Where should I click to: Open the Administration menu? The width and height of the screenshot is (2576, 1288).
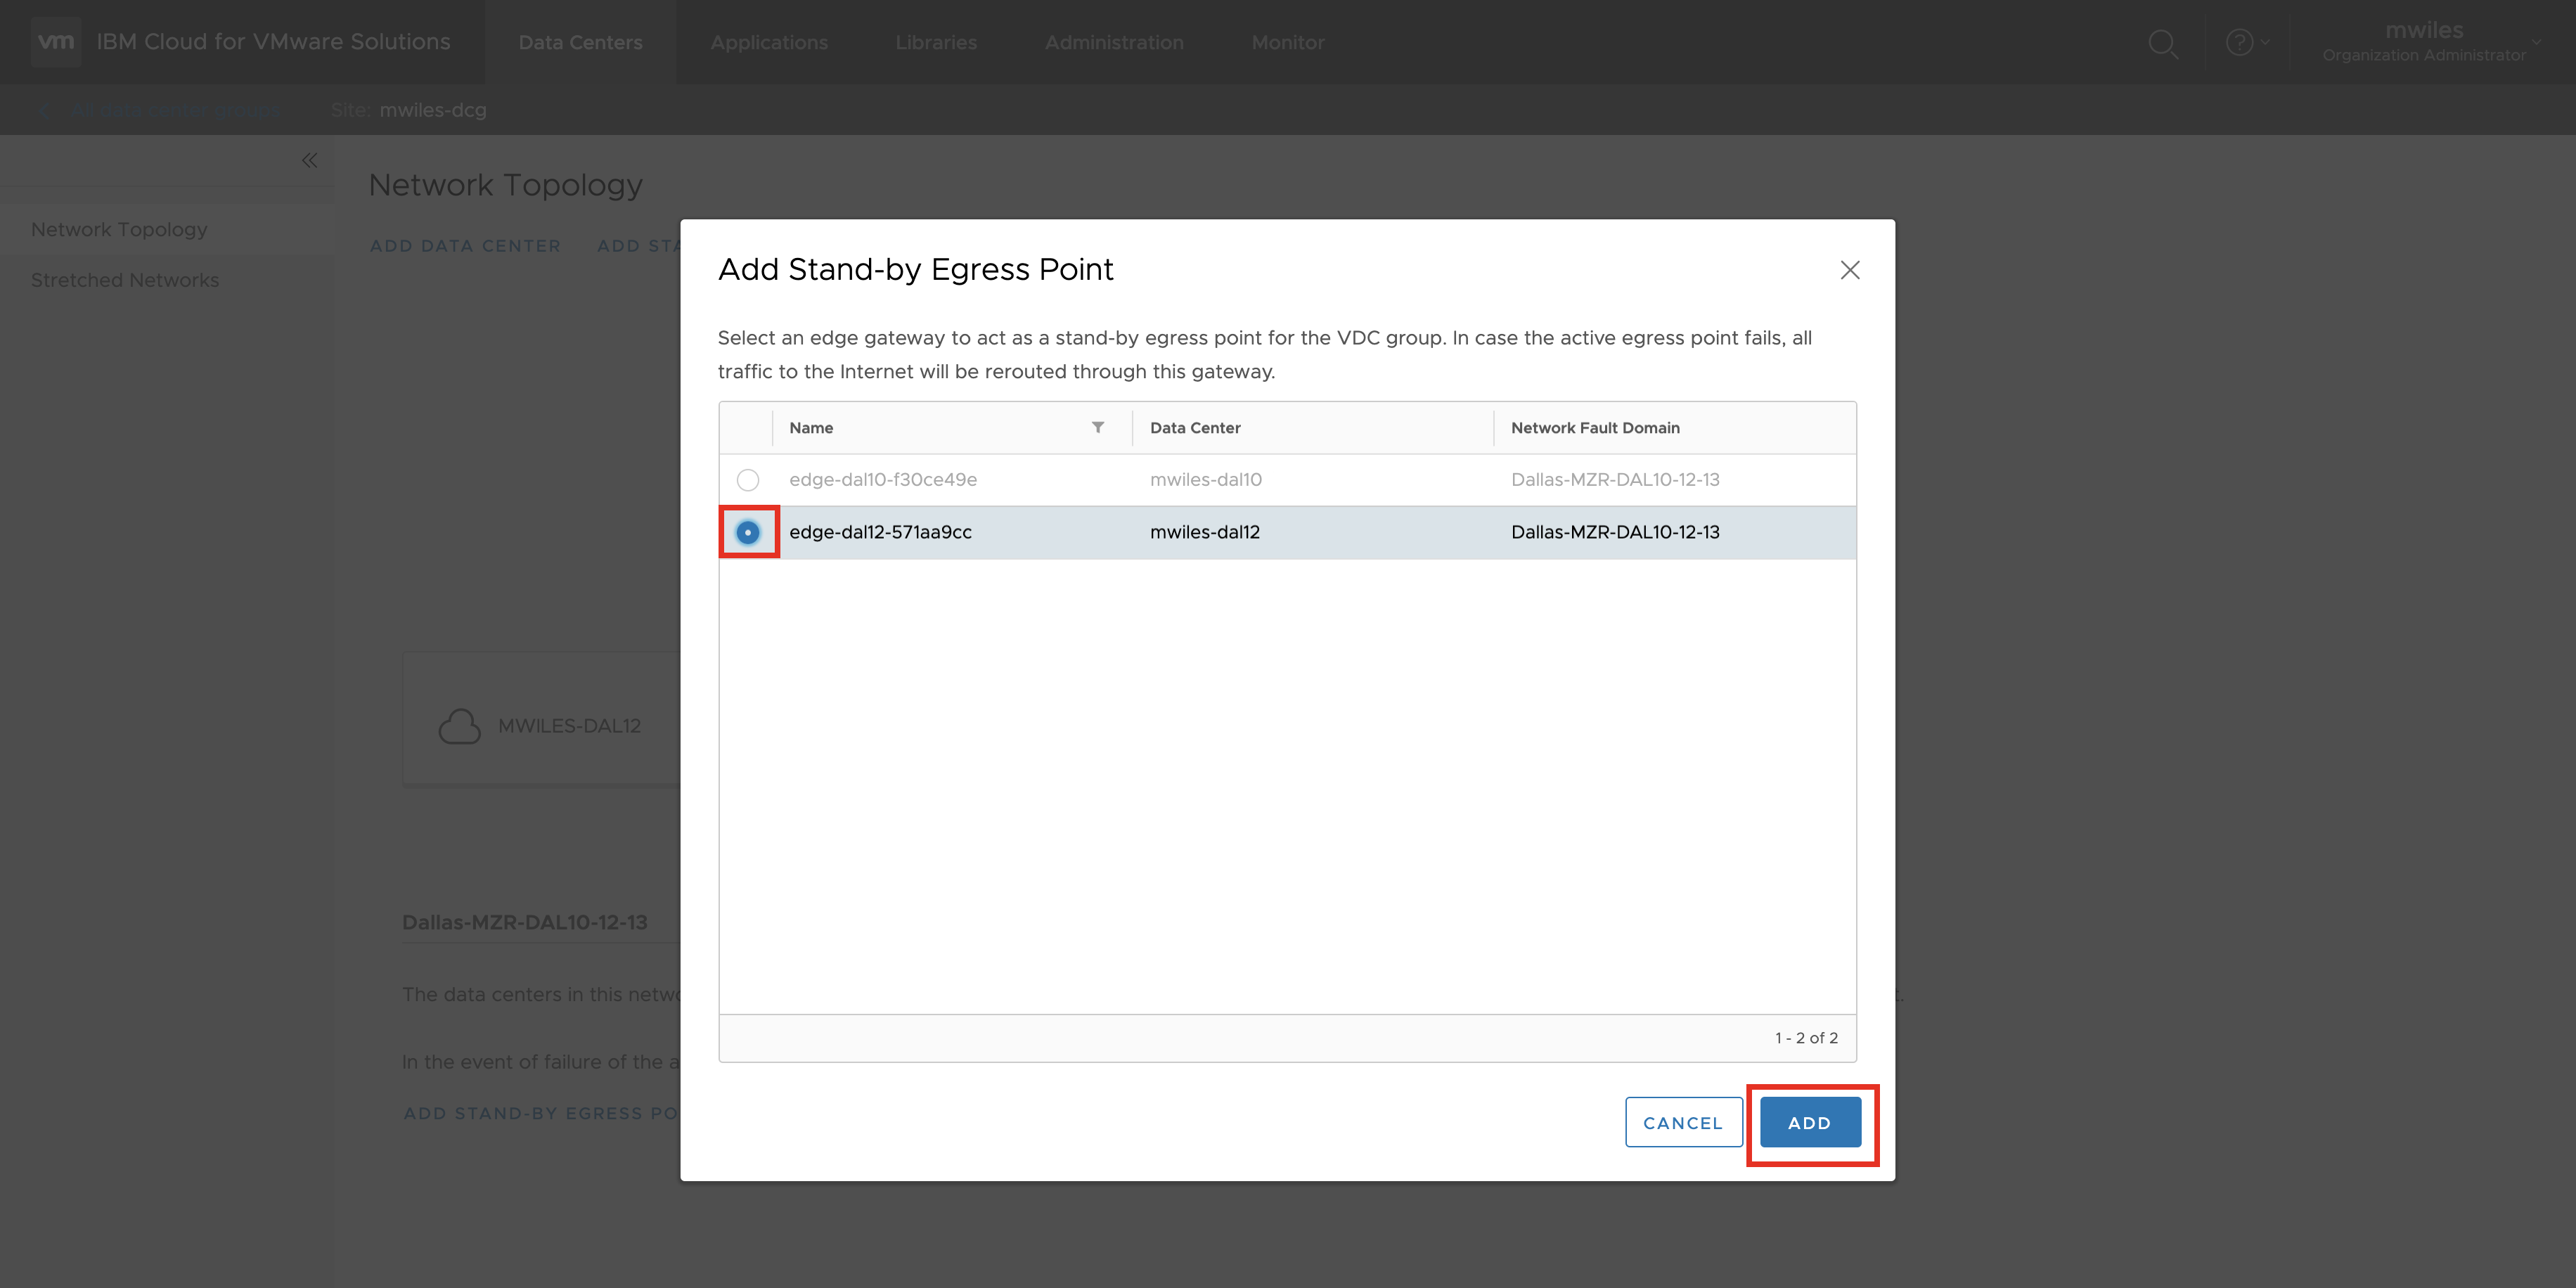(1114, 43)
